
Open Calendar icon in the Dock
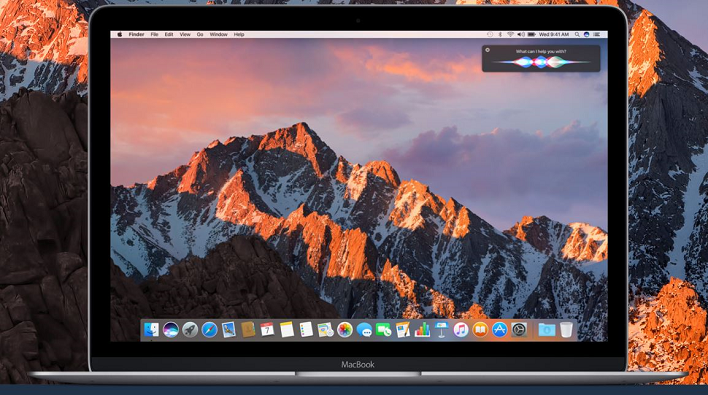(267, 330)
